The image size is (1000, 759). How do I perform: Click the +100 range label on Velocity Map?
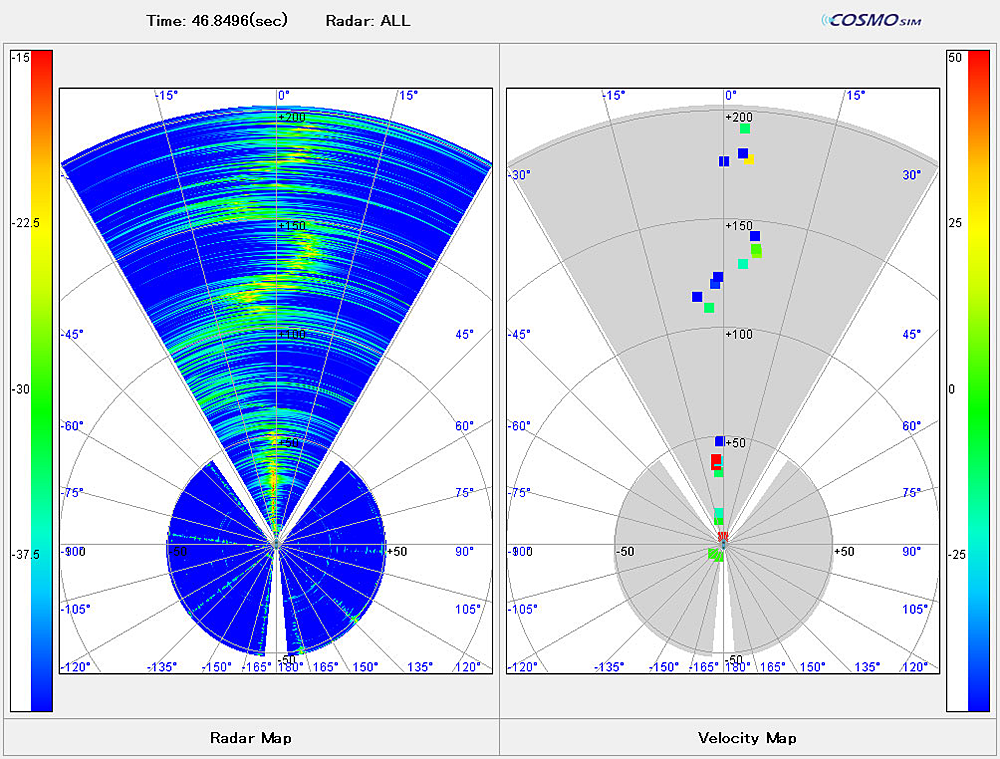739,334
